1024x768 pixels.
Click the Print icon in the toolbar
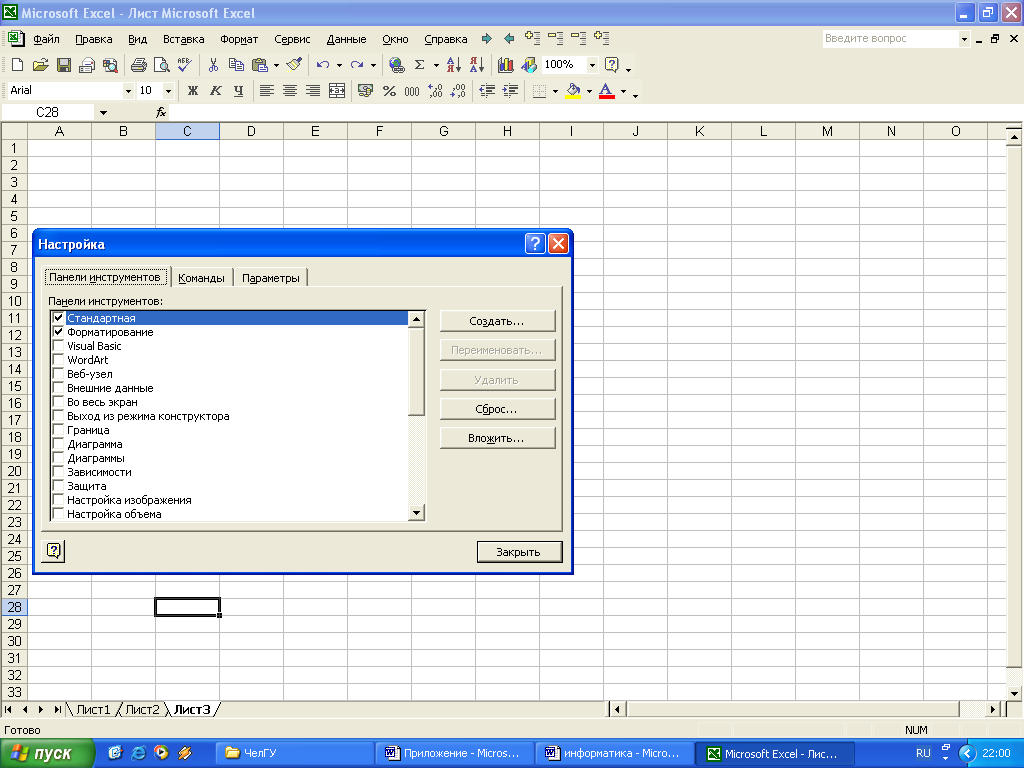[x=138, y=64]
